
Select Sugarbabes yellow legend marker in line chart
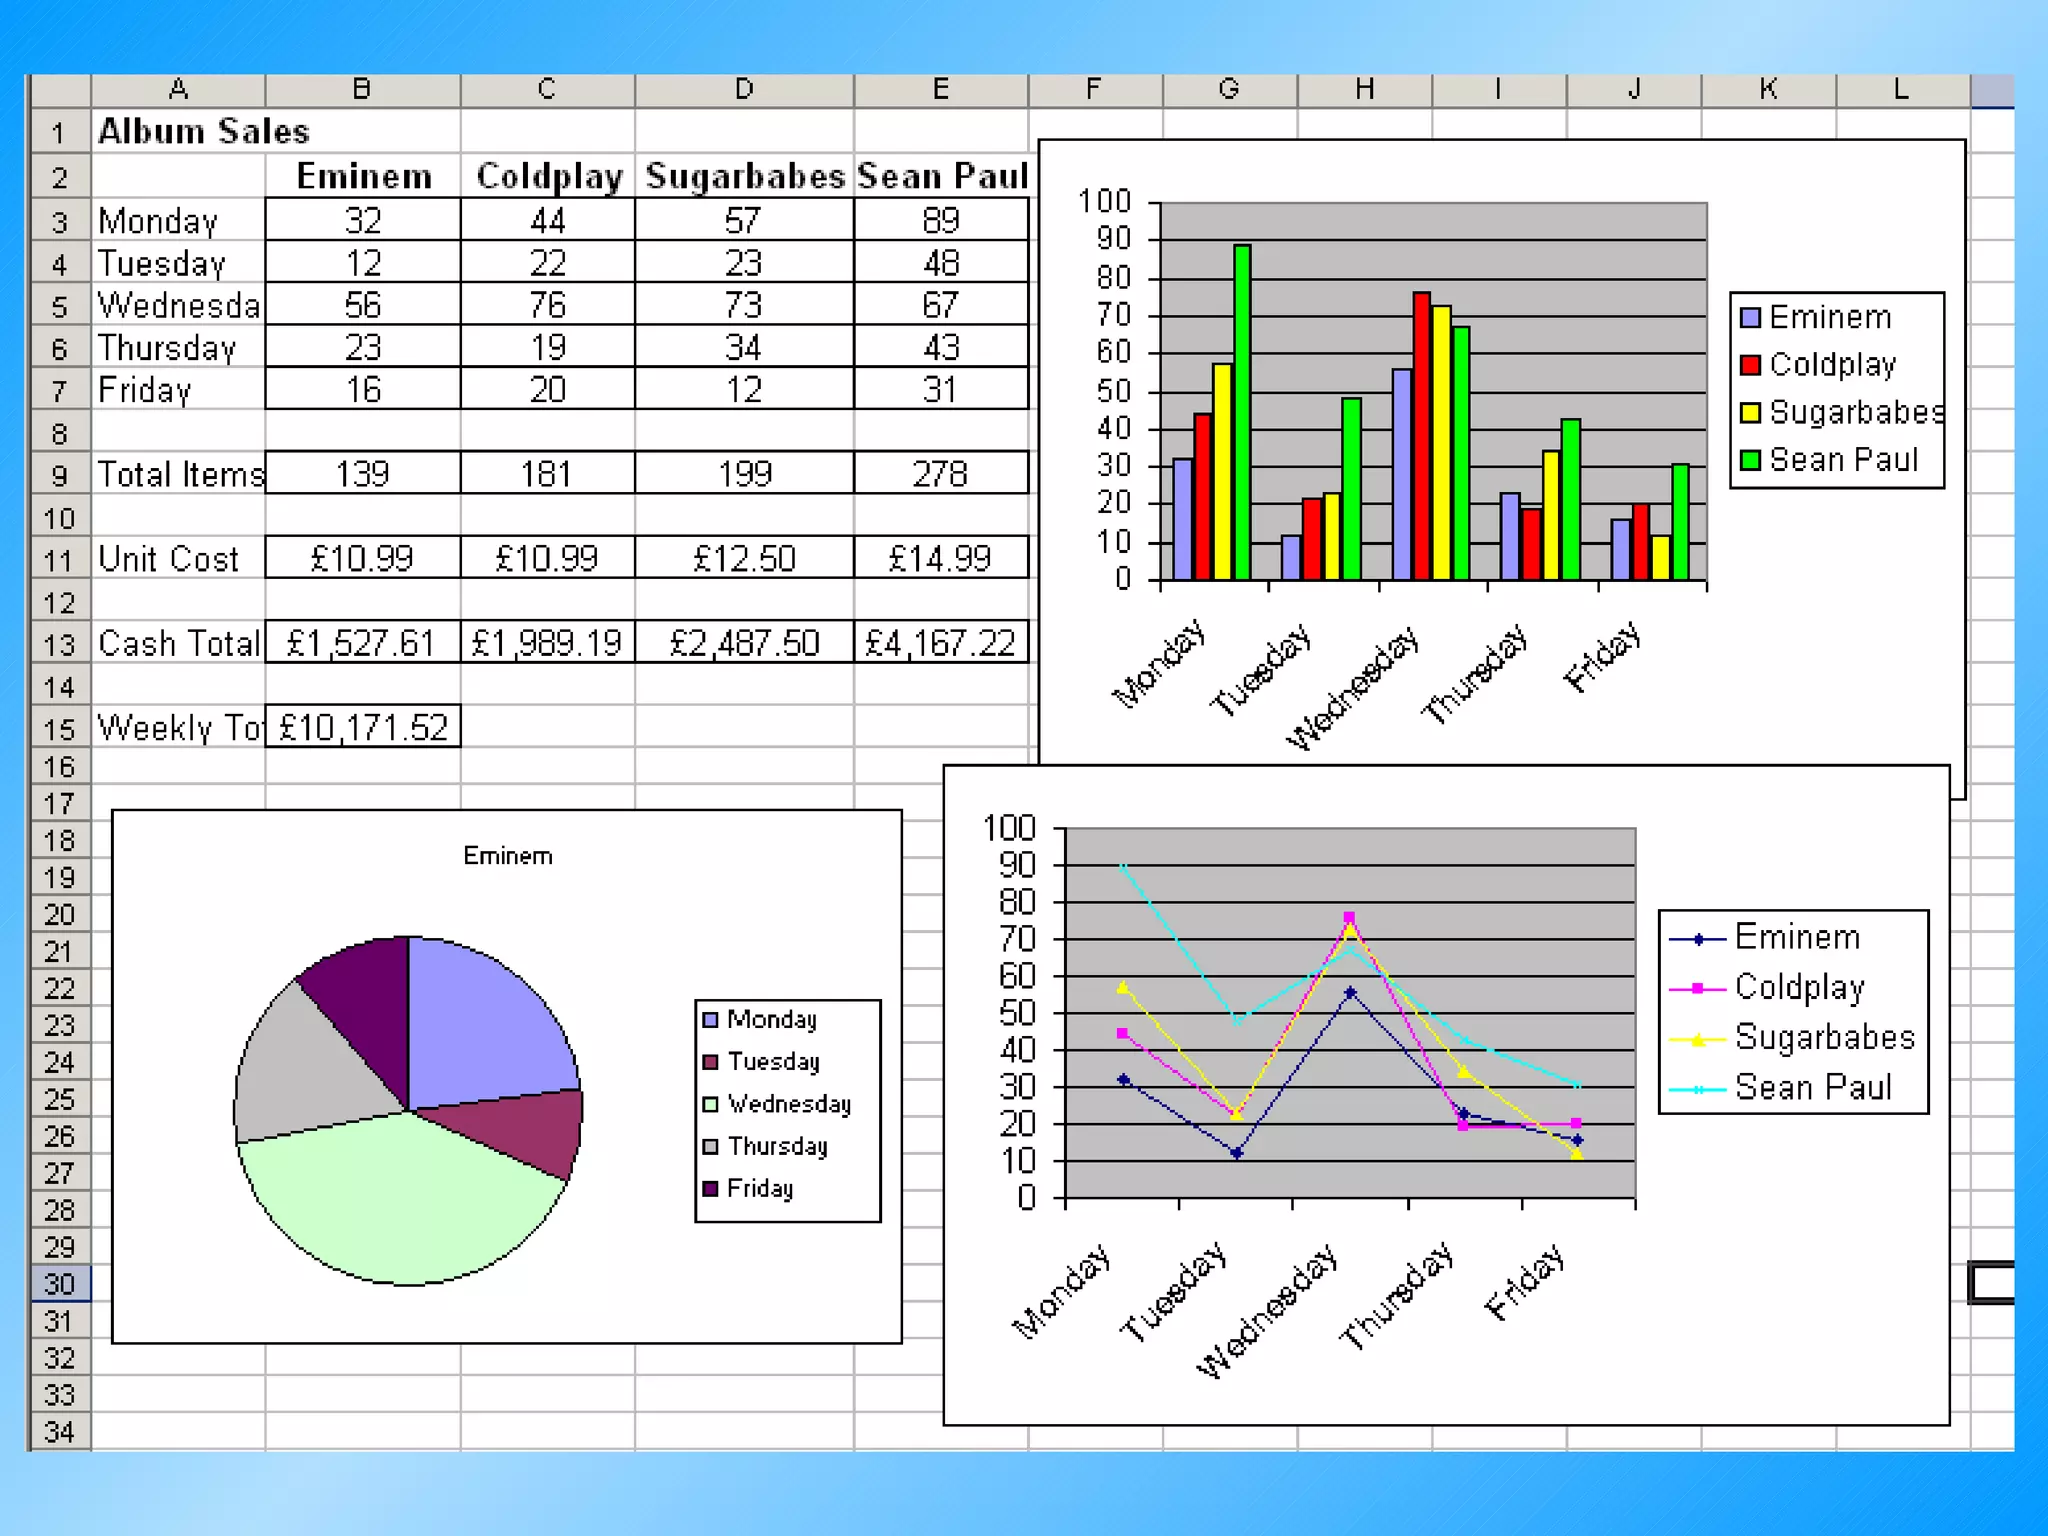(x=1698, y=1040)
